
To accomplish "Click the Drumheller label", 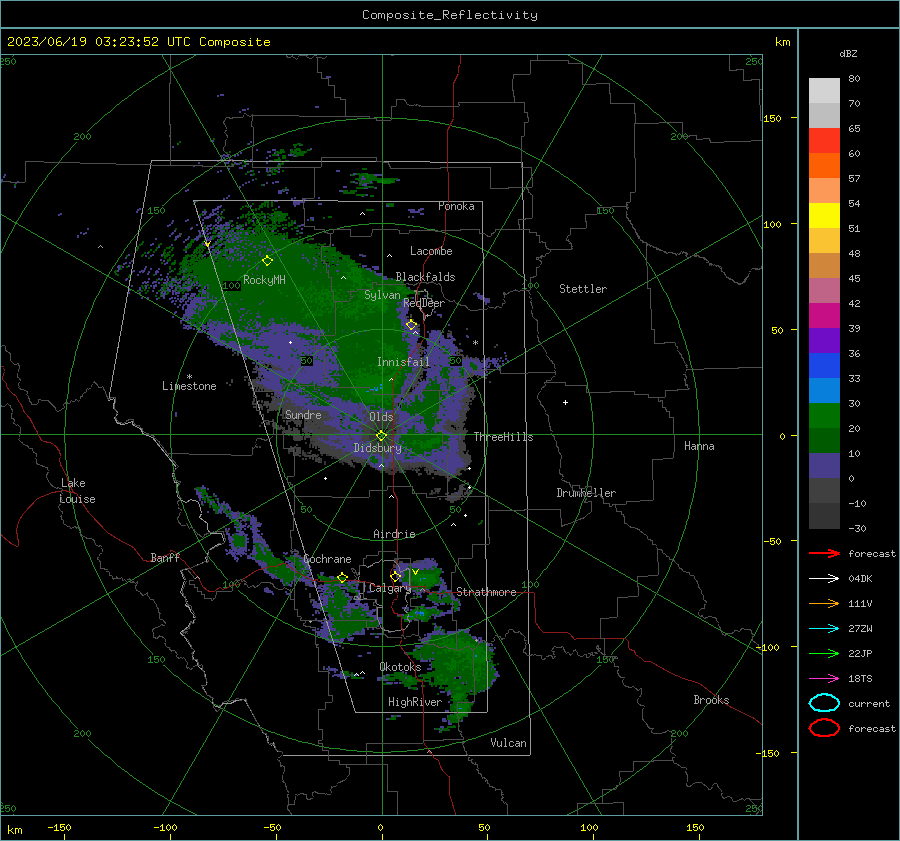I will 586,493.
